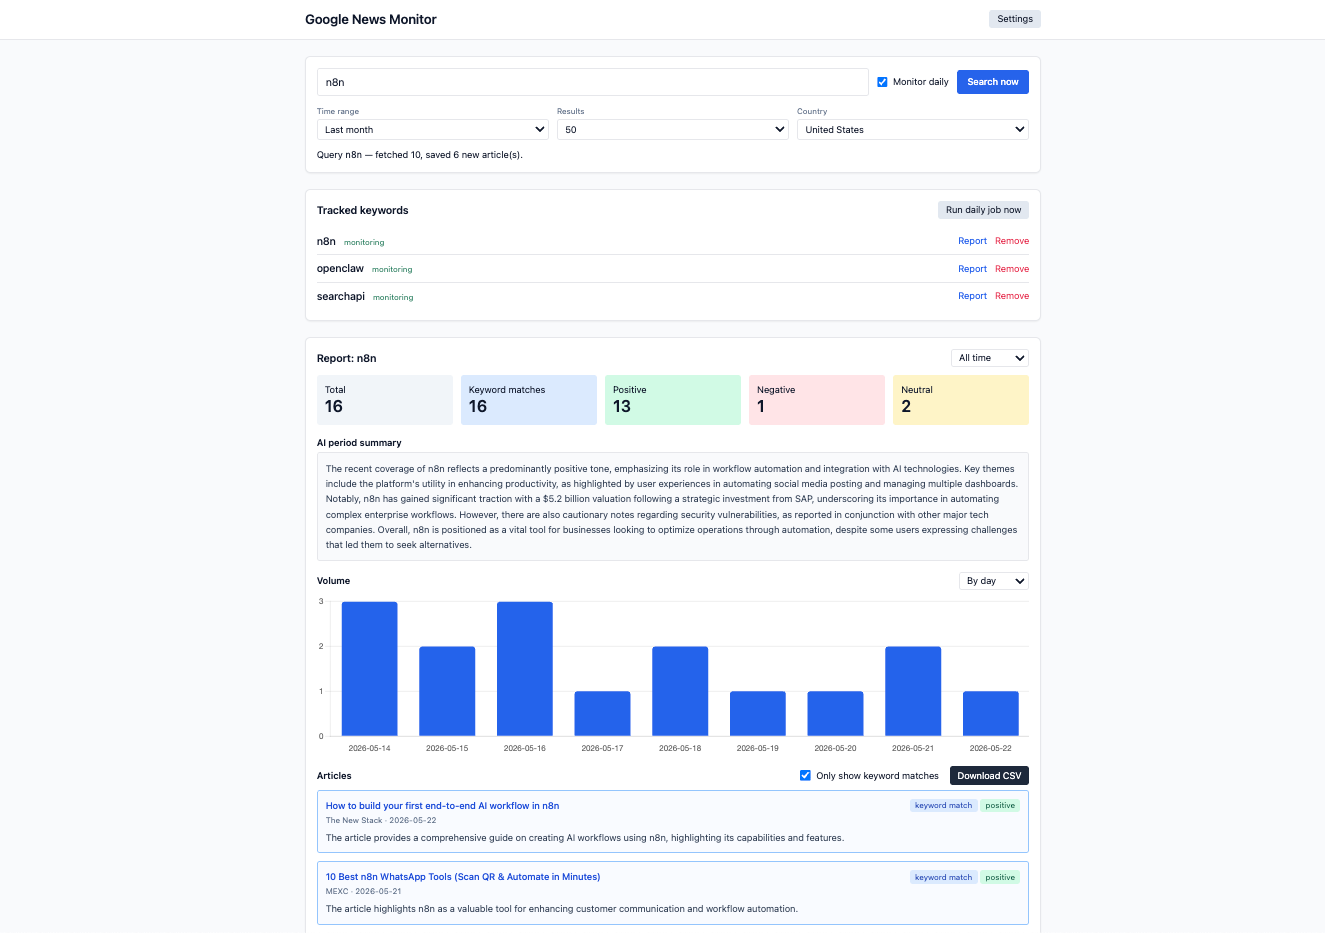Click the Download CSV button
1325x933 pixels.
click(989, 776)
